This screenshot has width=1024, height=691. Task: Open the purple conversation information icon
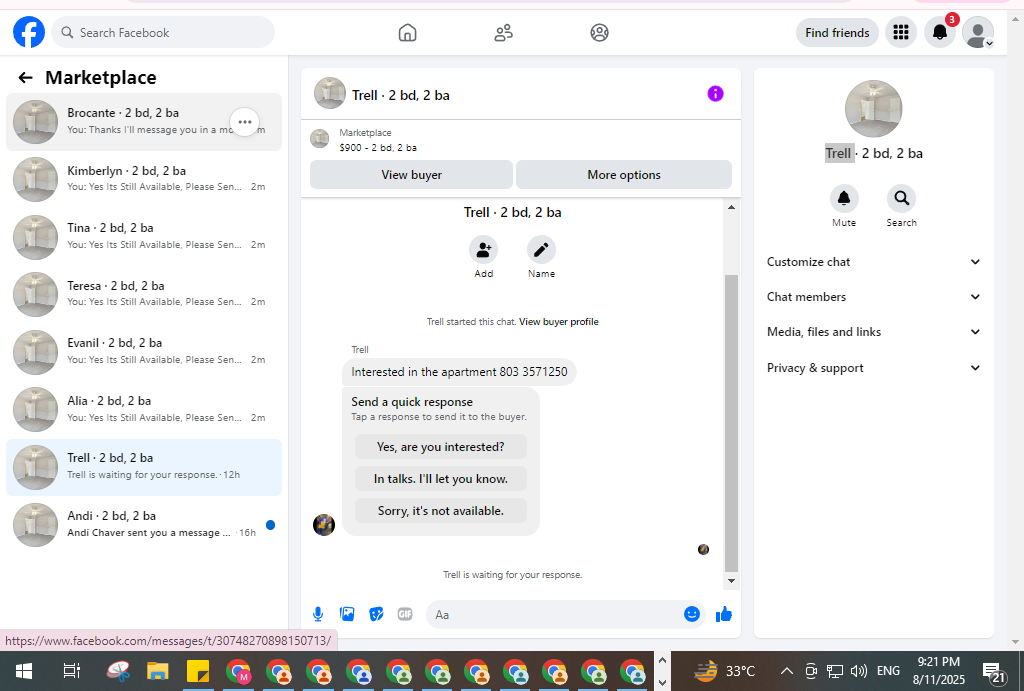716,94
